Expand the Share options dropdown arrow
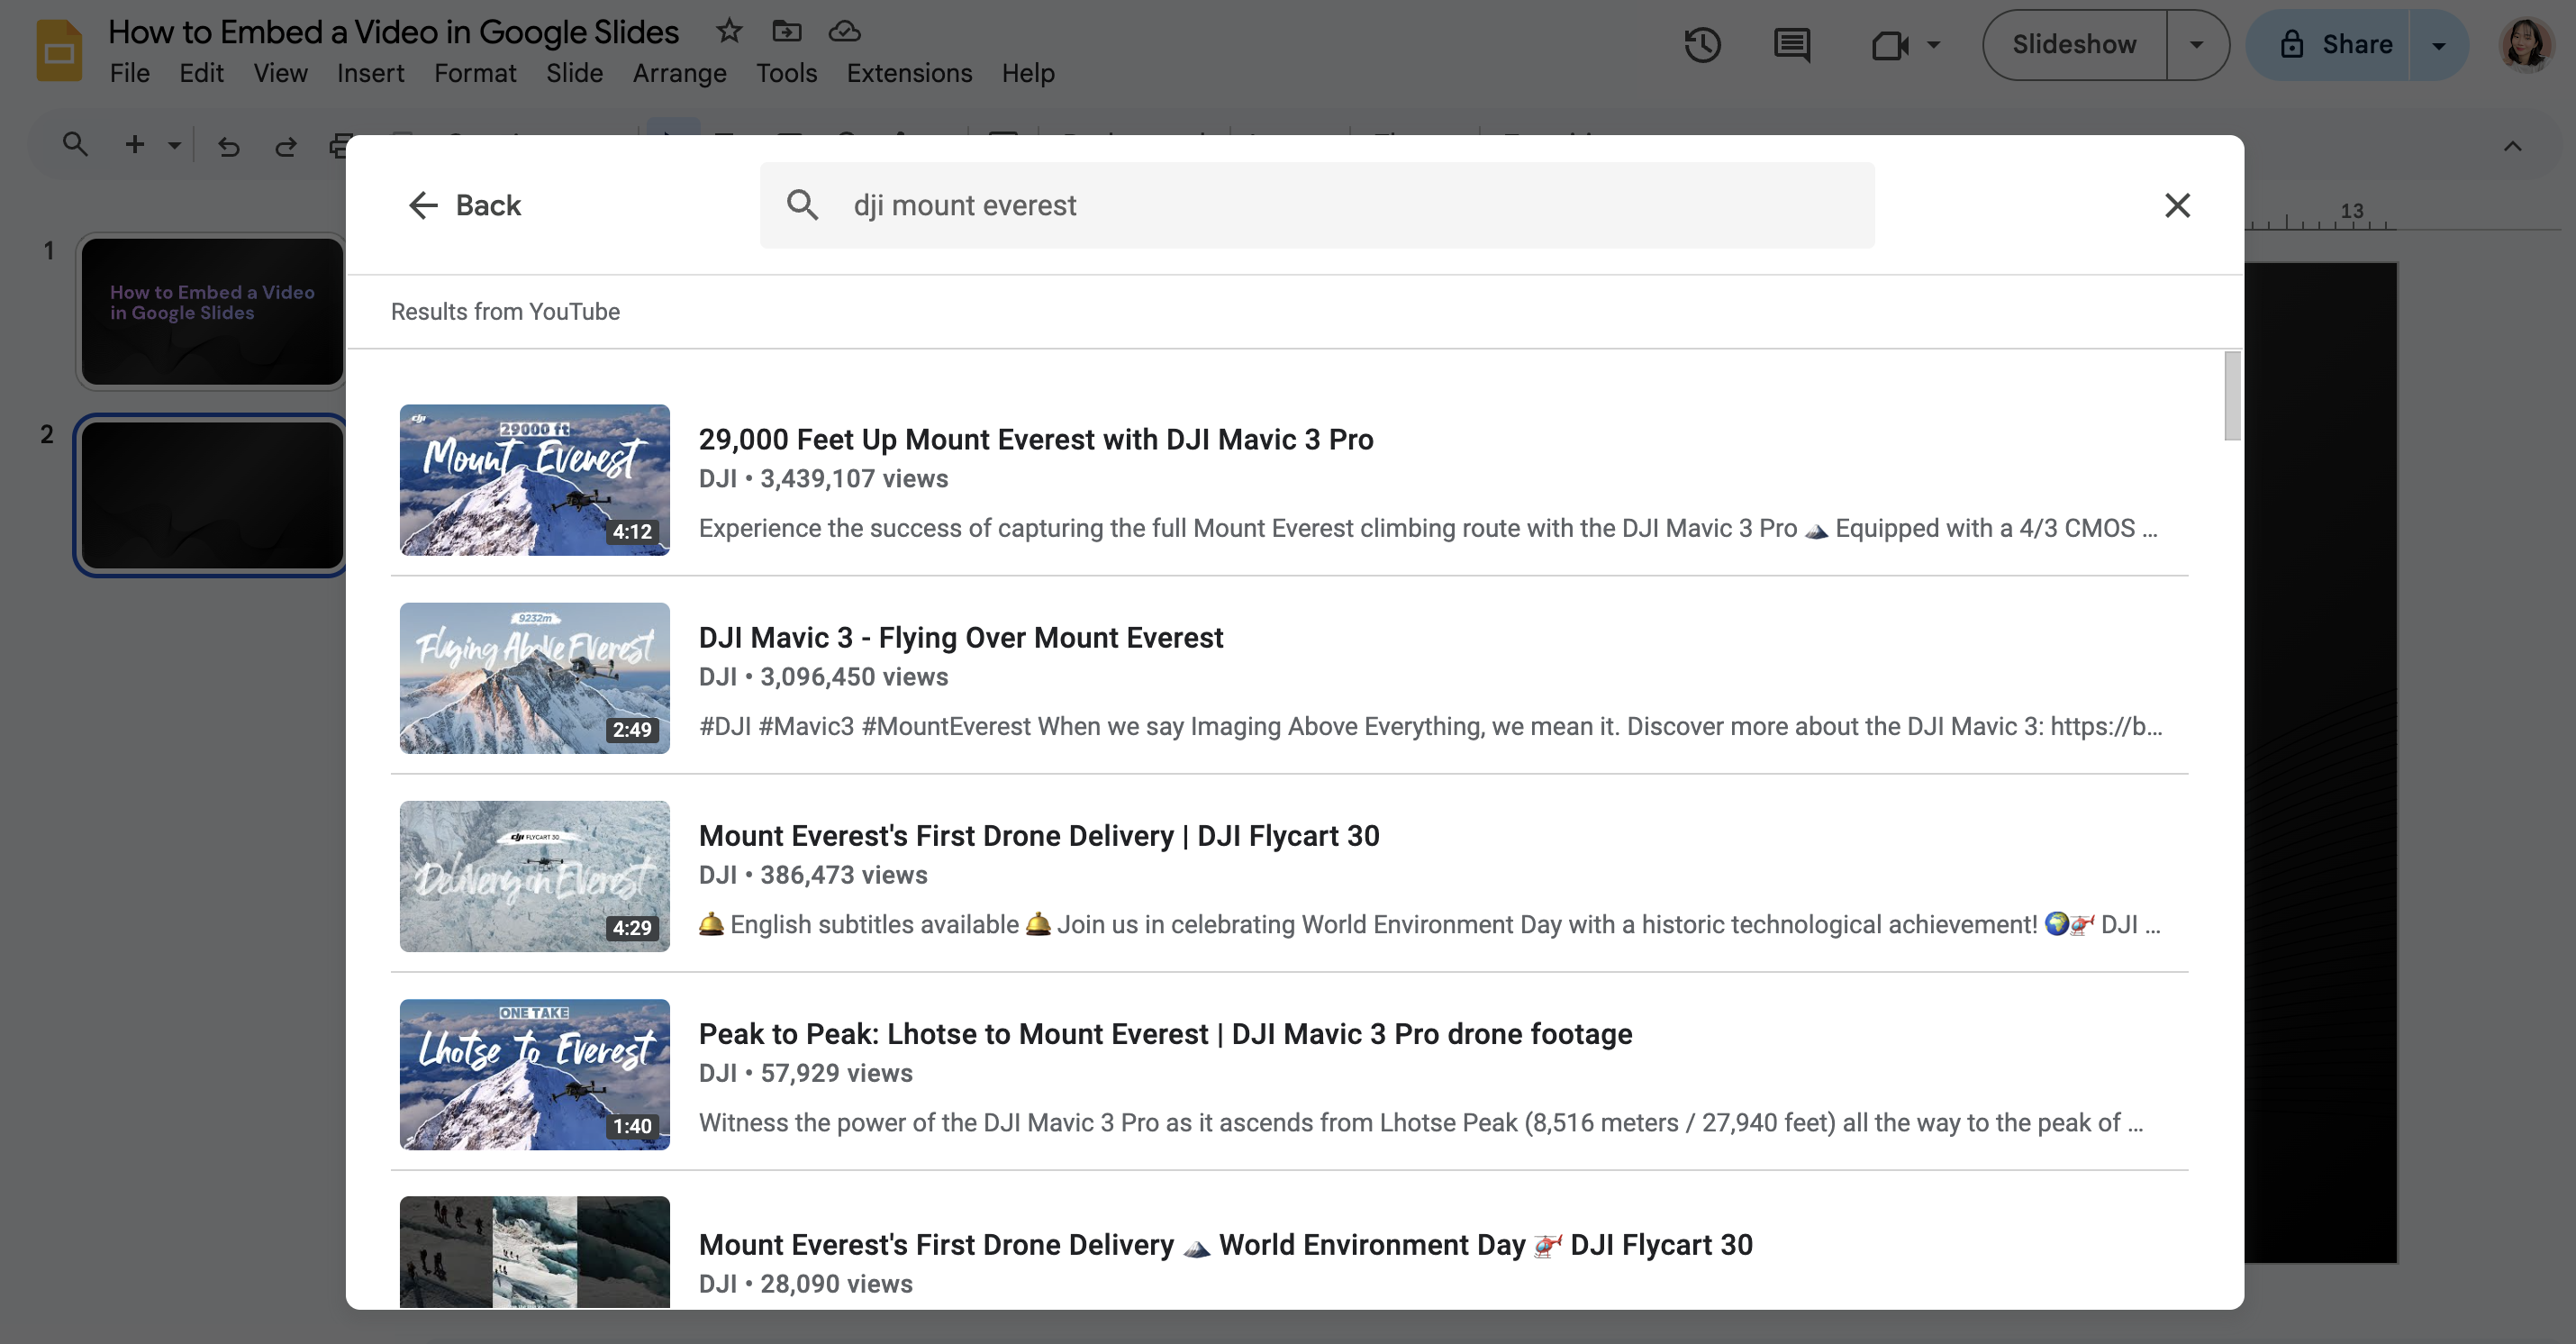 click(2438, 45)
